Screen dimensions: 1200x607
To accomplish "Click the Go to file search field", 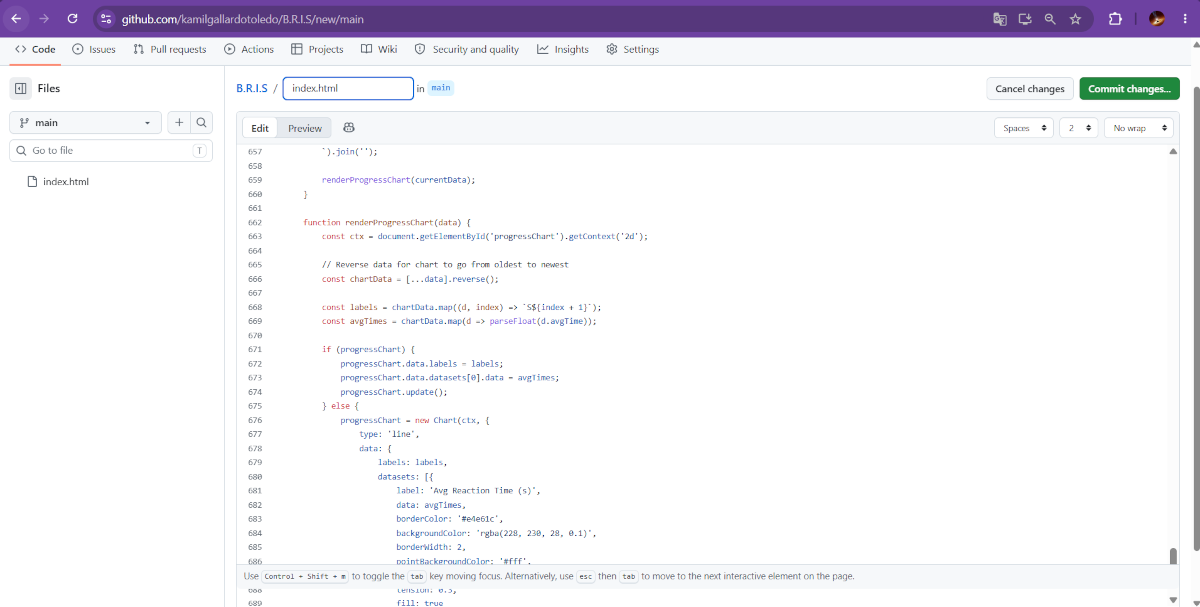I will [x=111, y=150].
